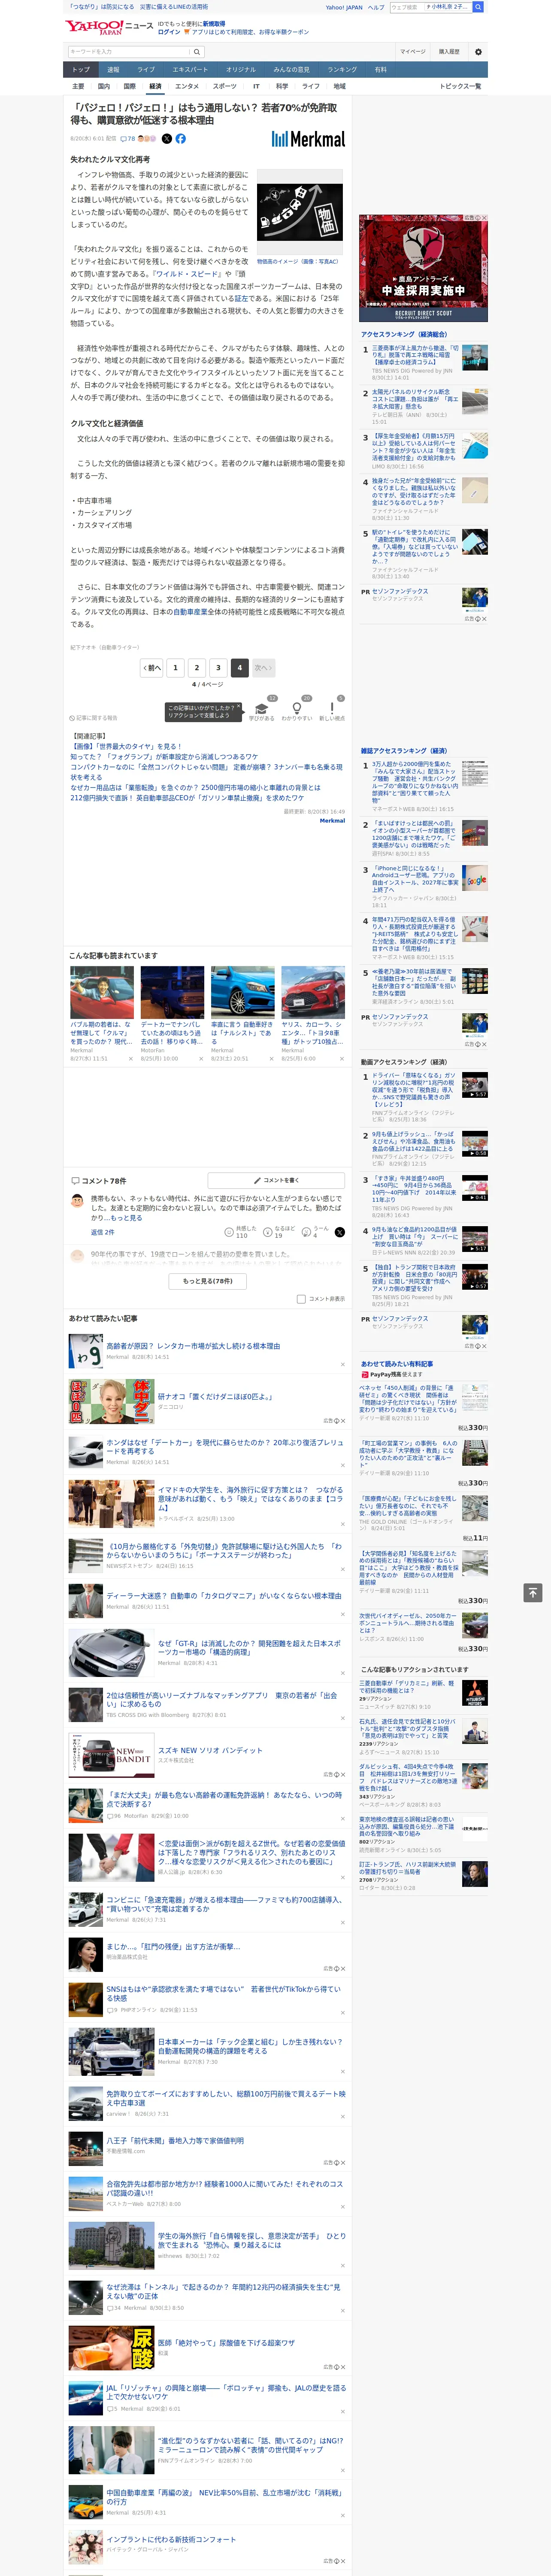Click the 新しい視点 exclamation reaction
The height and width of the screenshot is (2576, 551).
click(x=332, y=711)
